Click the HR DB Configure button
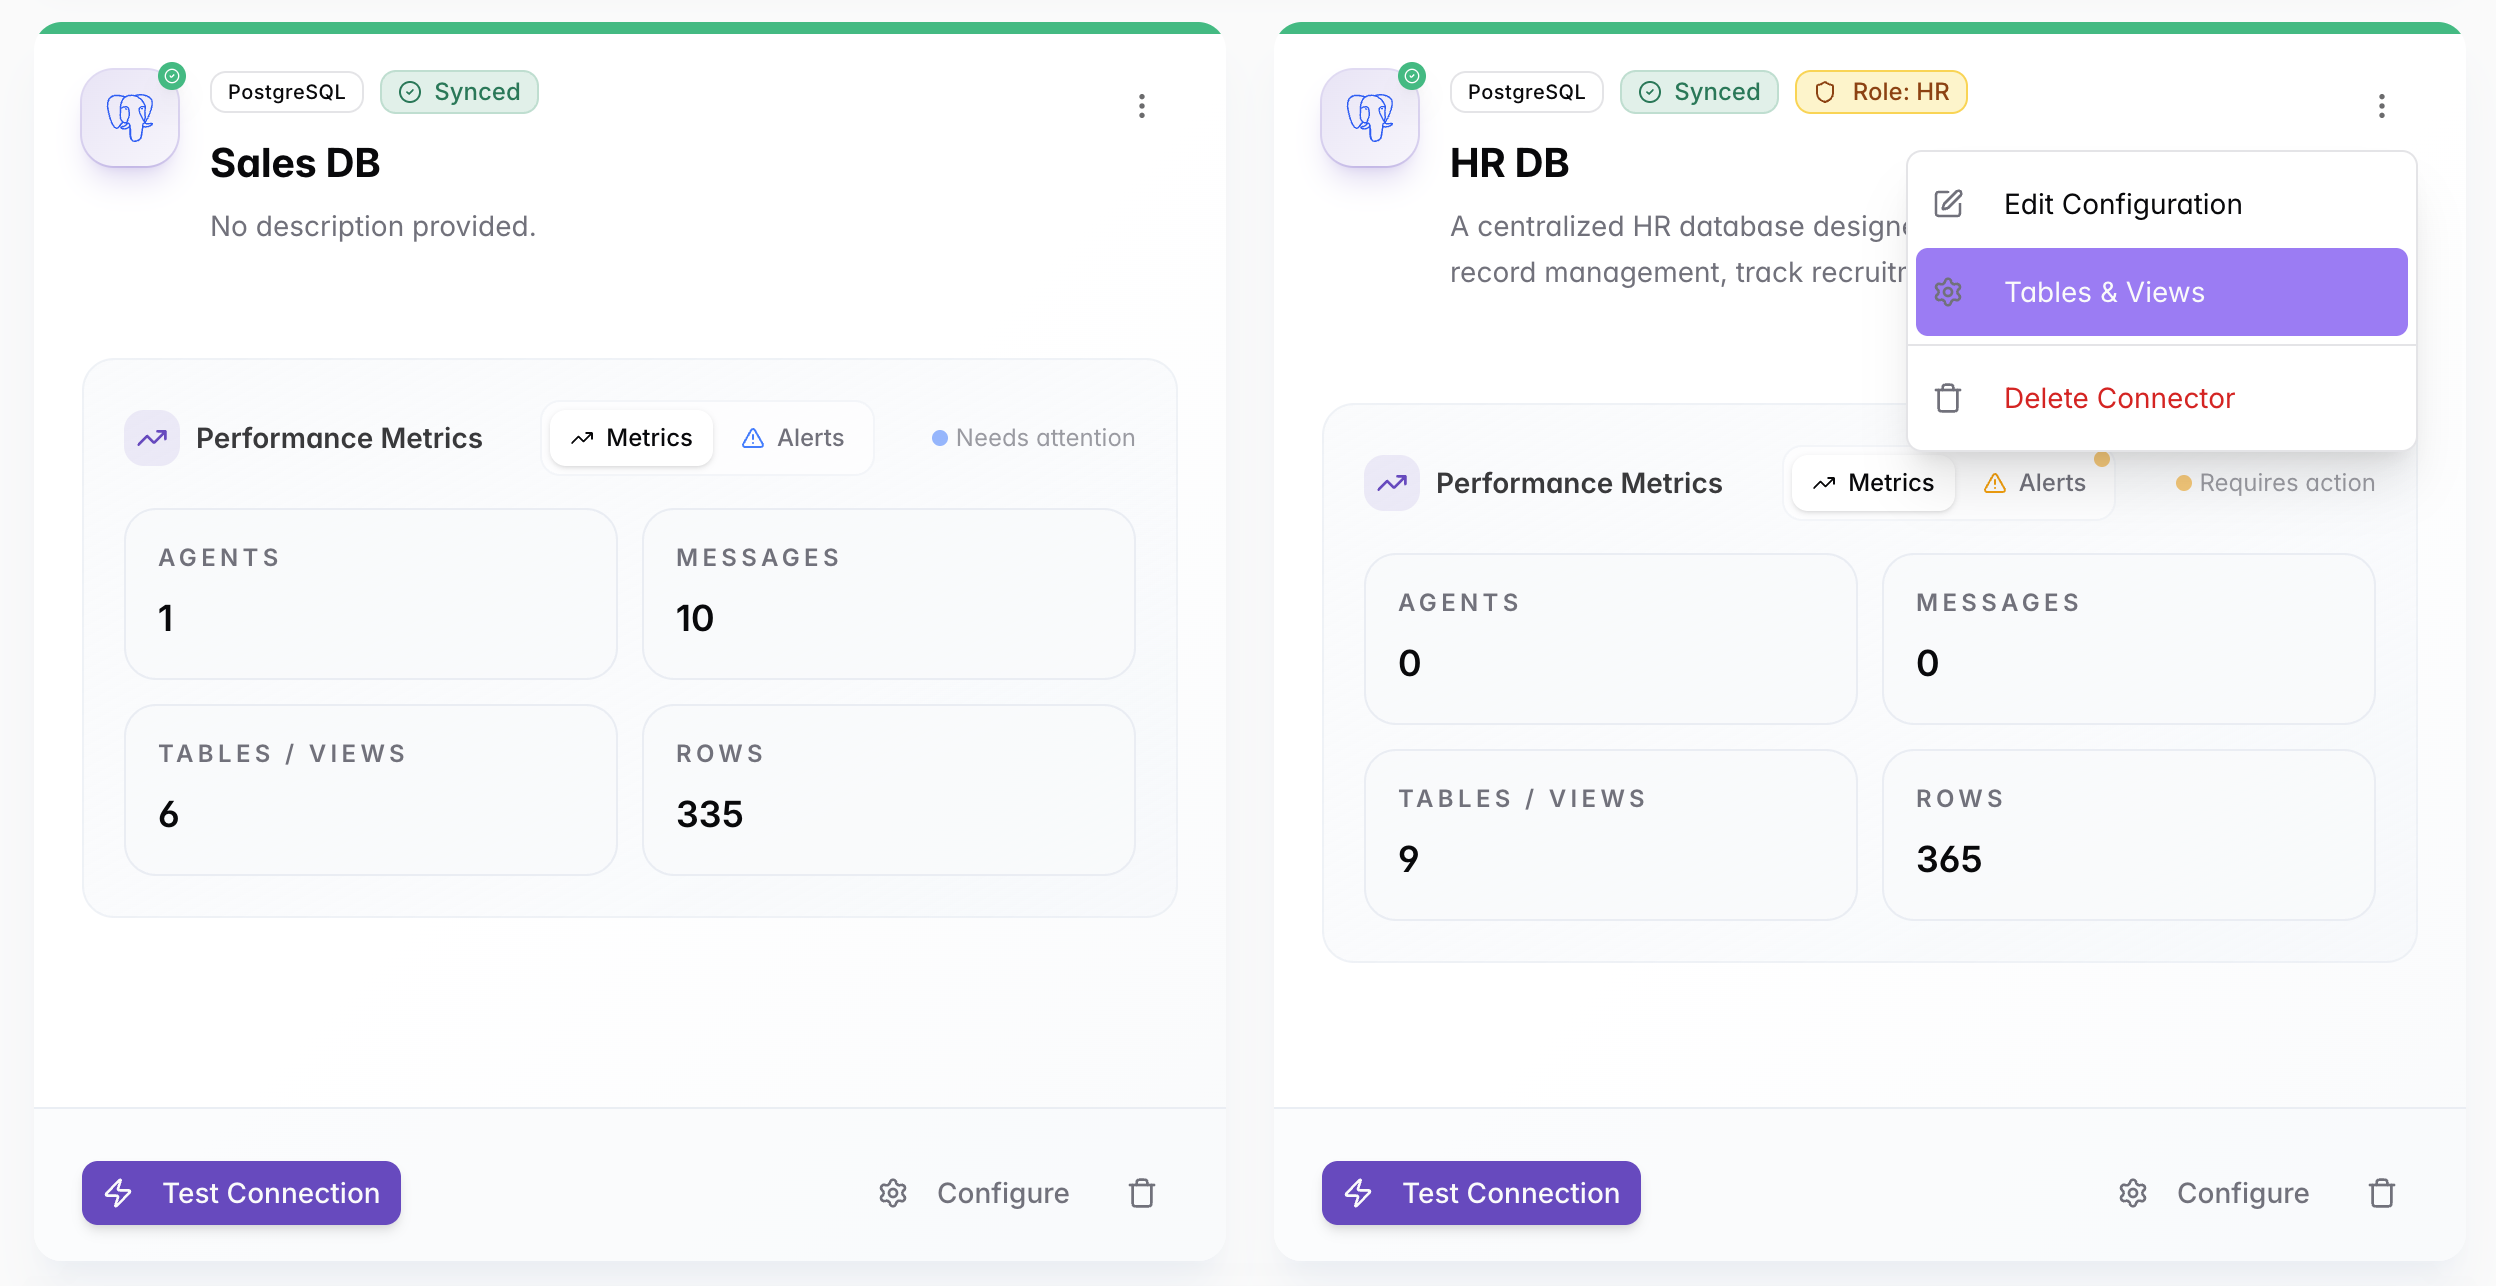This screenshot has height=1286, width=2496. click(2214, 1193)
